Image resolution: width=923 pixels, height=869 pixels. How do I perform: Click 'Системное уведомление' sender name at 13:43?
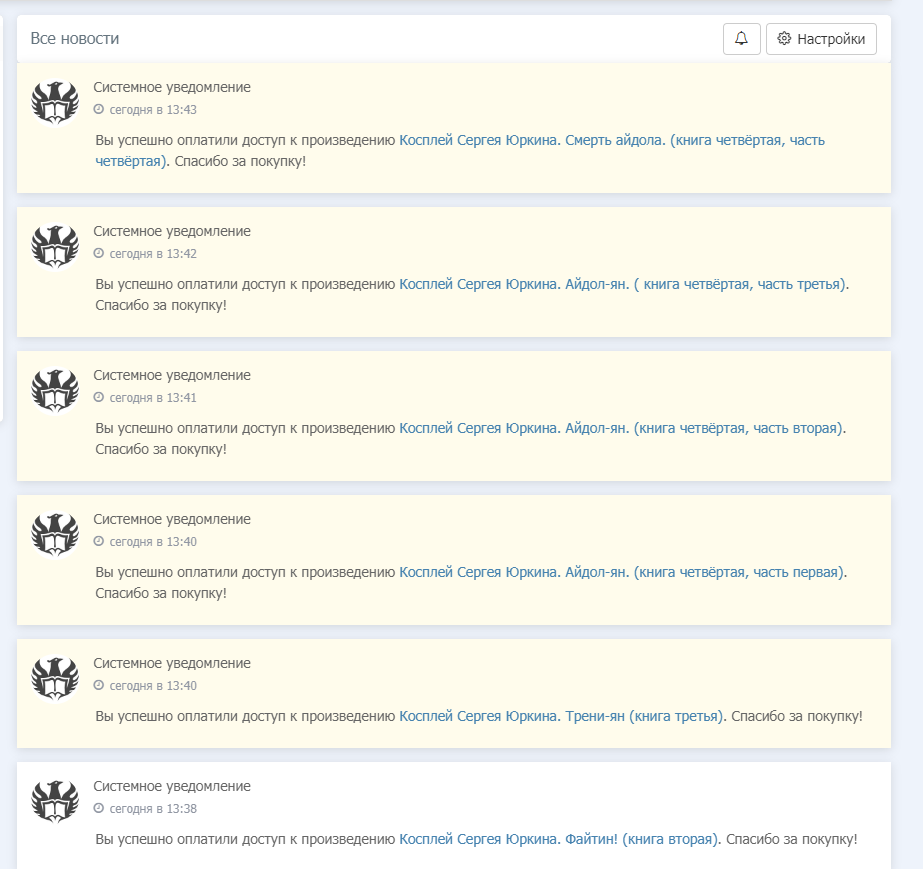172,87
